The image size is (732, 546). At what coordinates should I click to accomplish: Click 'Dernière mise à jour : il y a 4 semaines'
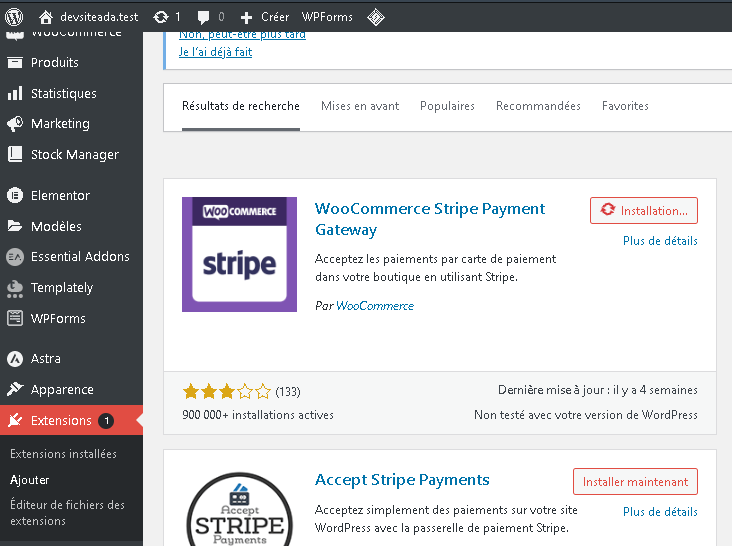[598, 390]
